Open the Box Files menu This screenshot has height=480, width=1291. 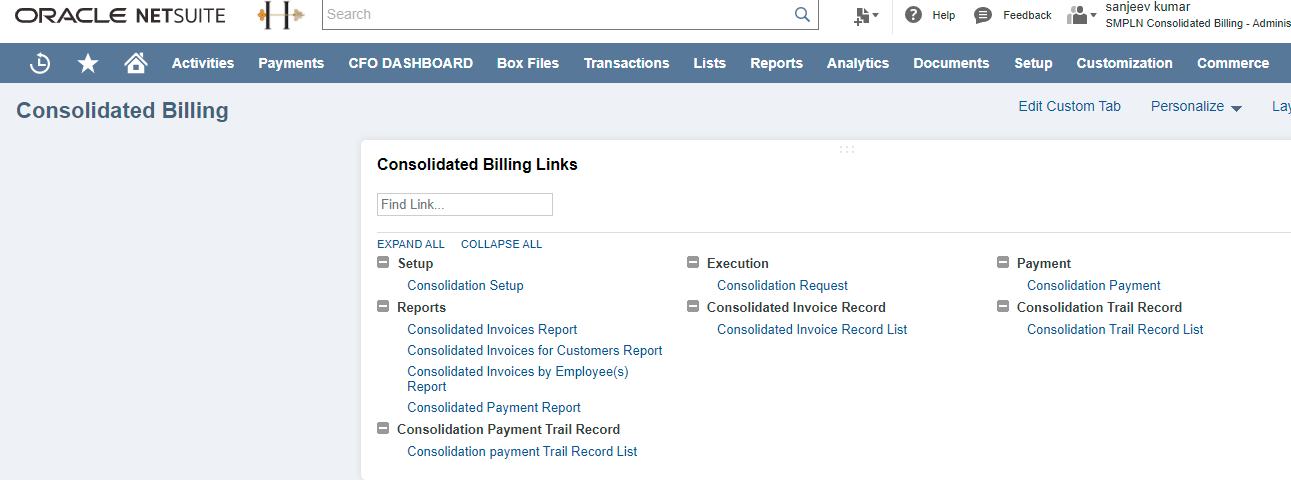coord(528,63)
